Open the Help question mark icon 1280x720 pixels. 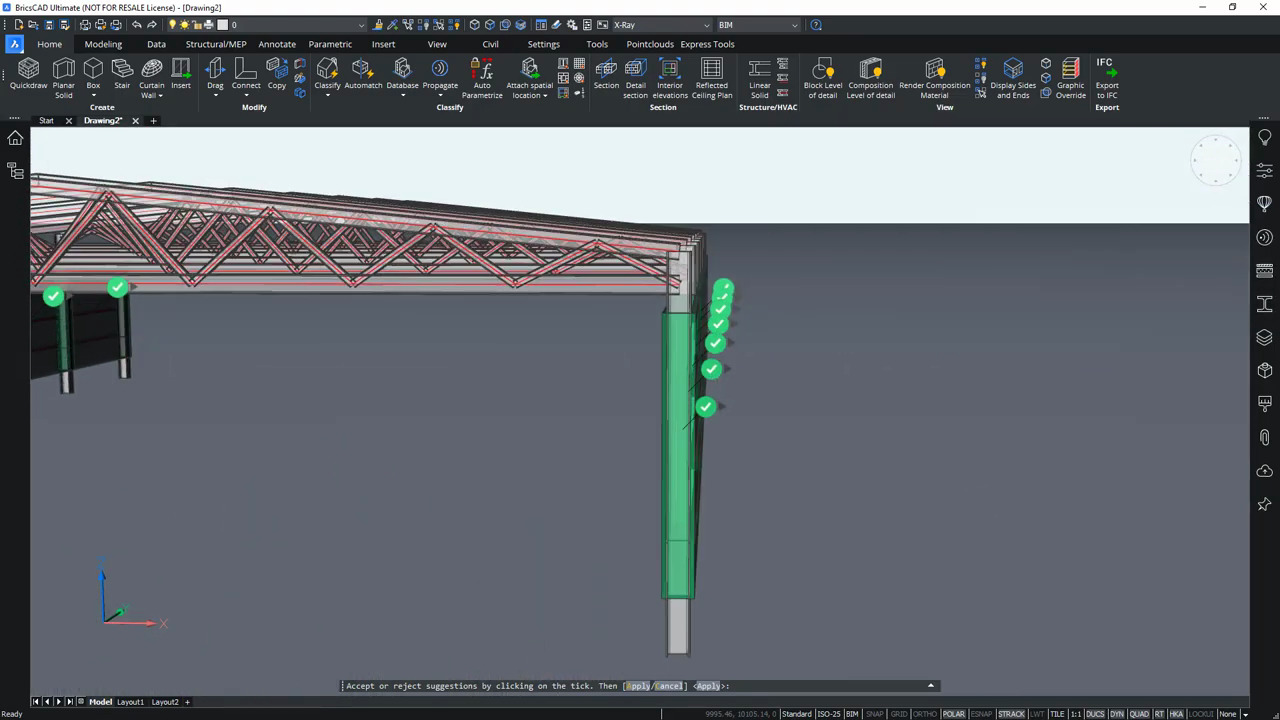click(x=816, y=25)
